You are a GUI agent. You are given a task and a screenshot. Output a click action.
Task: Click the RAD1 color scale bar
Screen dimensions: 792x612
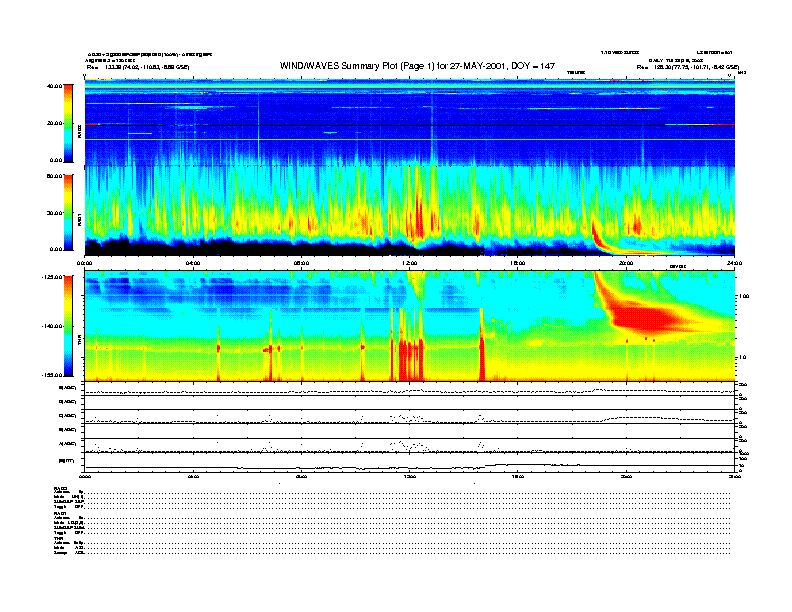coord(68,212)
